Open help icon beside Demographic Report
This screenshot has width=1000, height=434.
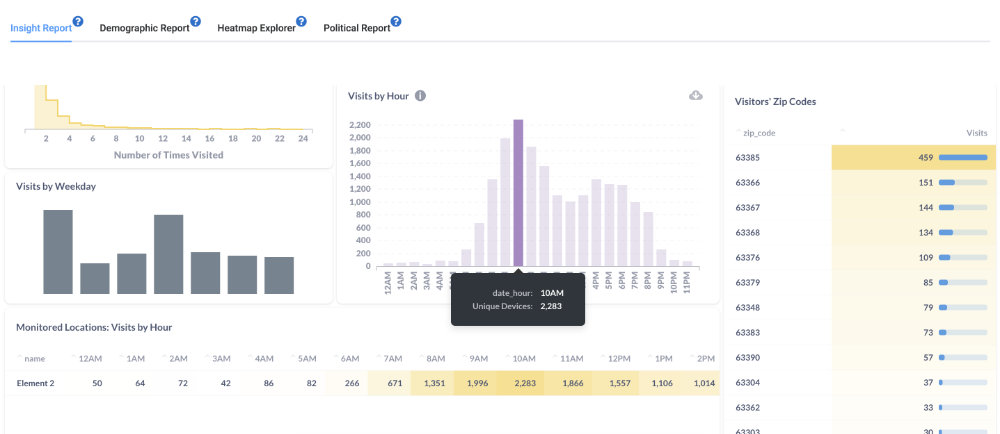[196, 21]
